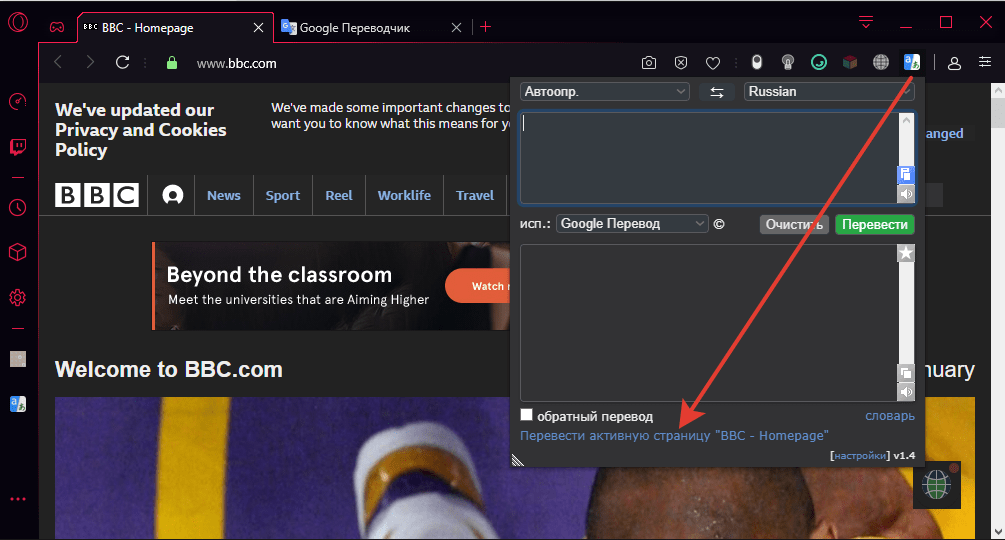Image resolution: width=1005 pixels, height=540 pixels.
Task: Click "Перевести активную страницу" link
Action: coord(674,436)
